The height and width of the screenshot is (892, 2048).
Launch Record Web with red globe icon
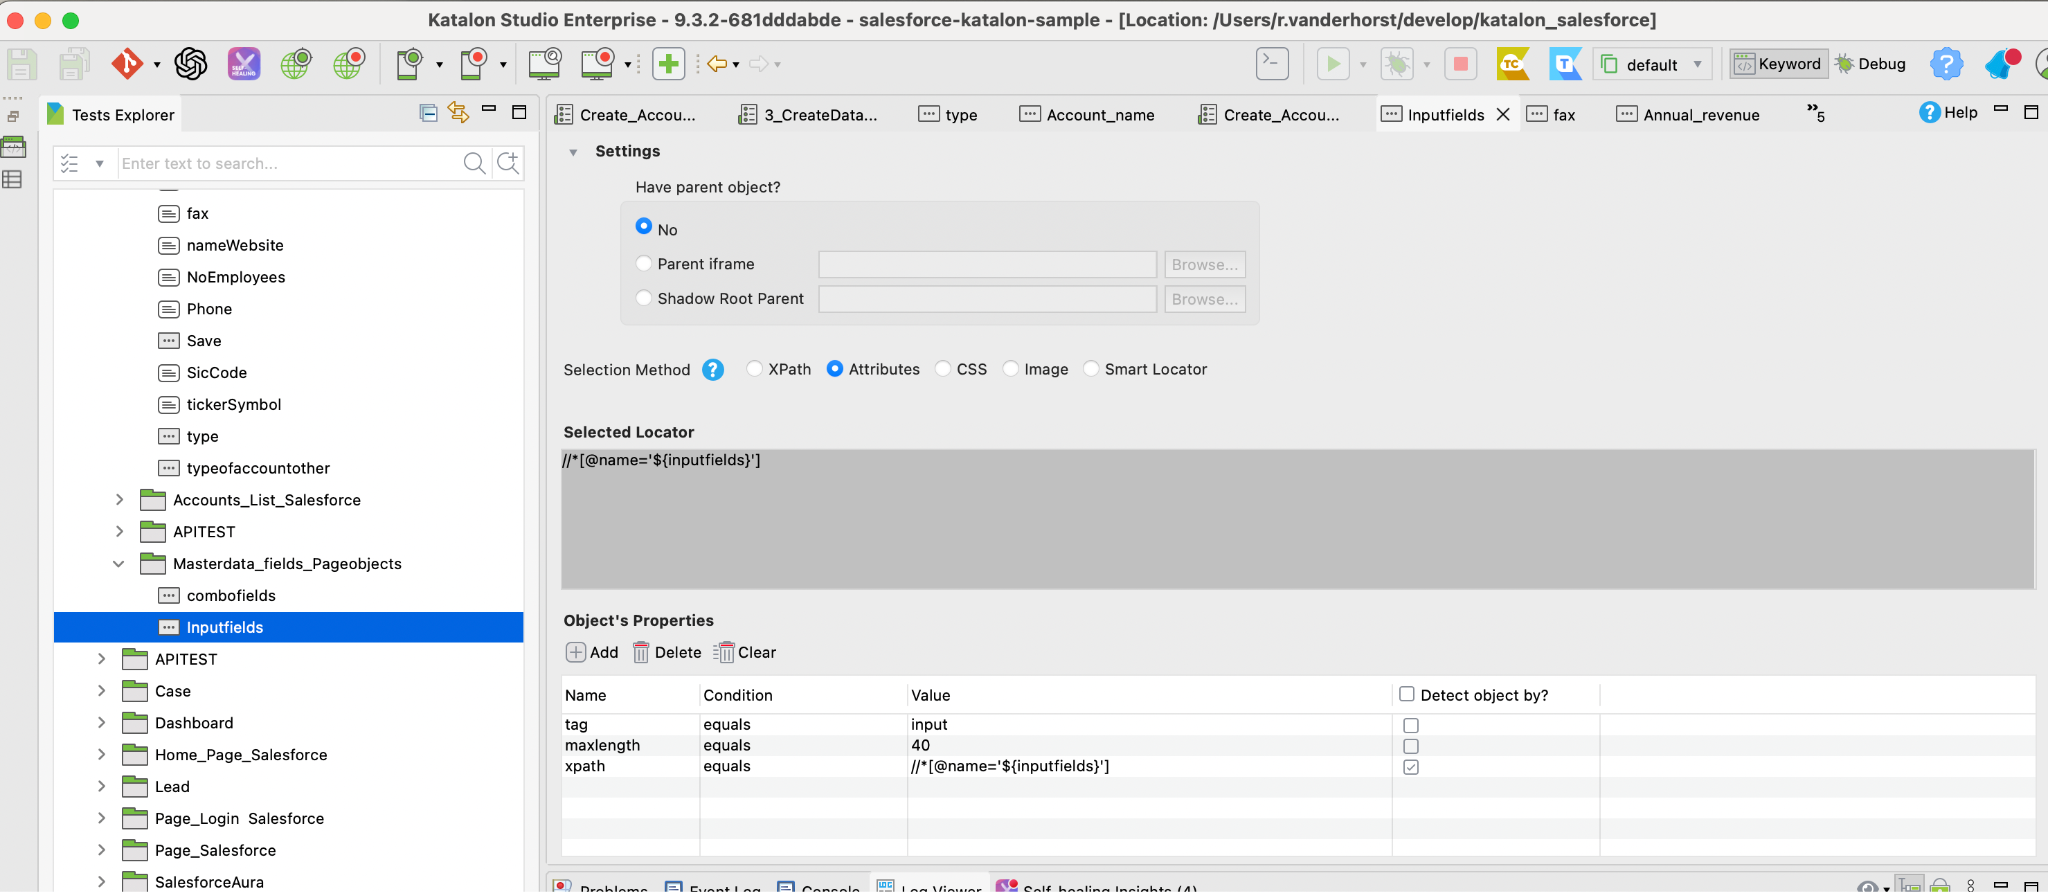click(x=349, y=64)
